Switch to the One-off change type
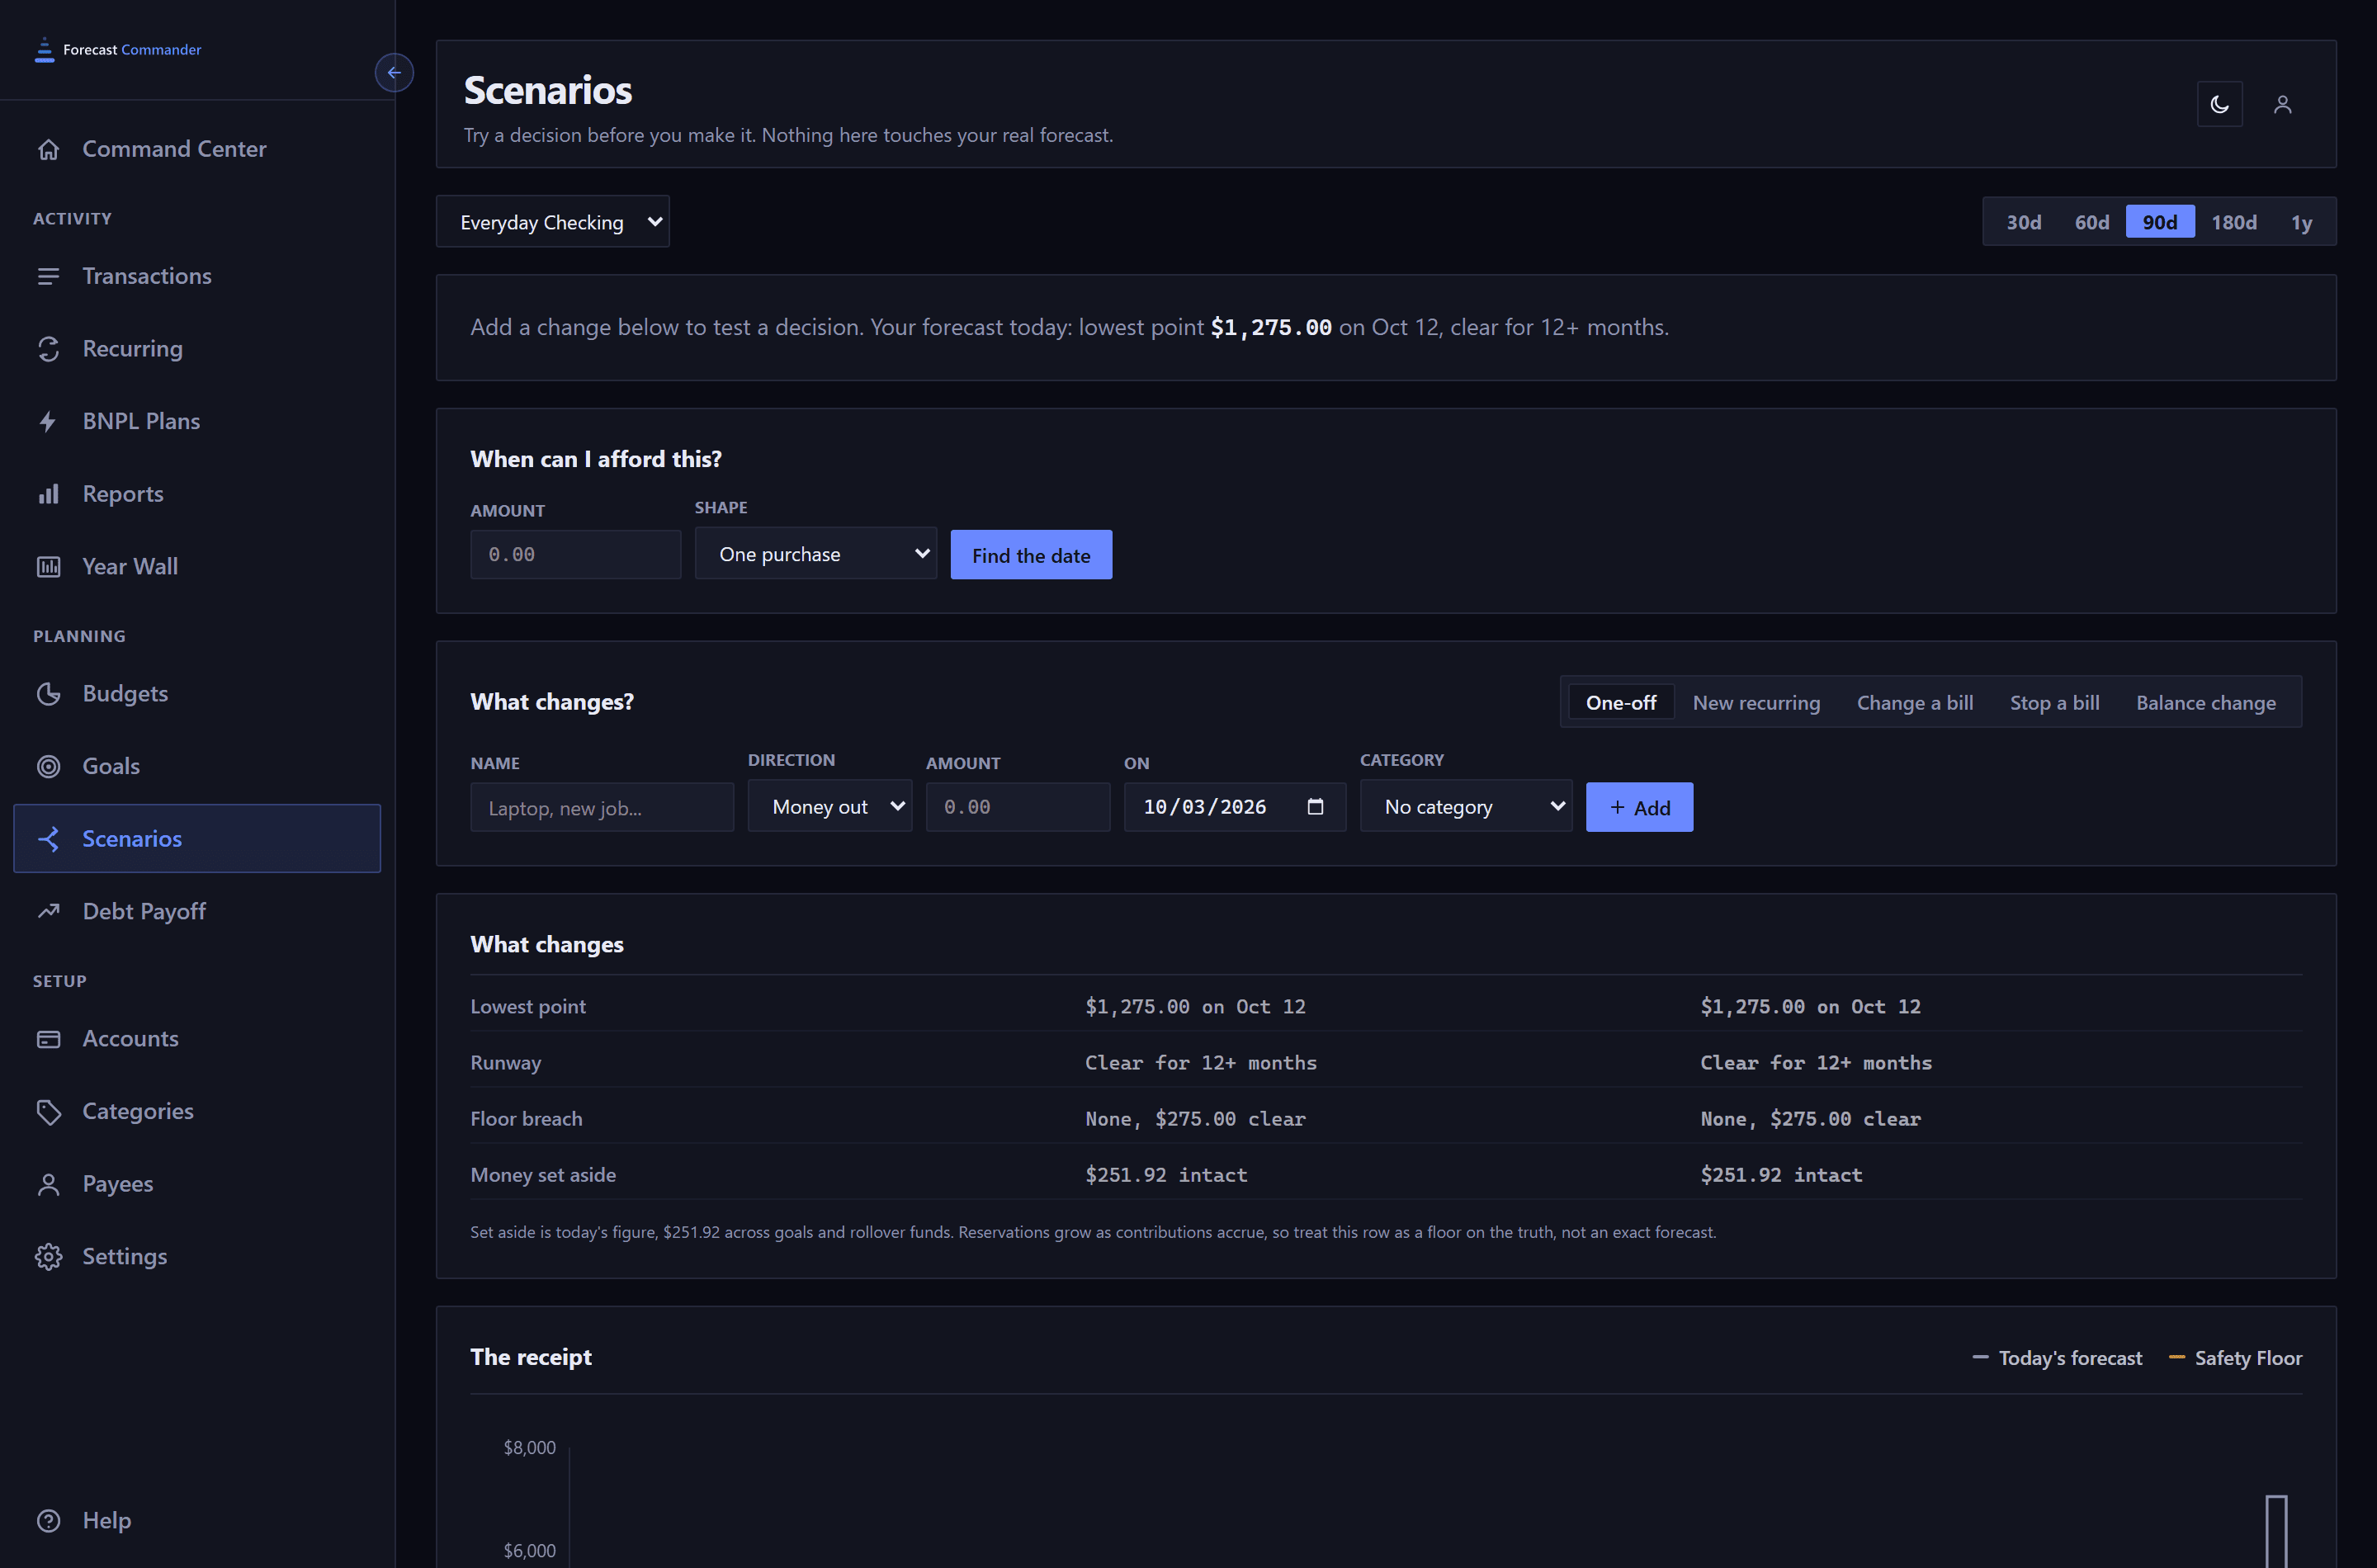 [x=1620, y=702]
